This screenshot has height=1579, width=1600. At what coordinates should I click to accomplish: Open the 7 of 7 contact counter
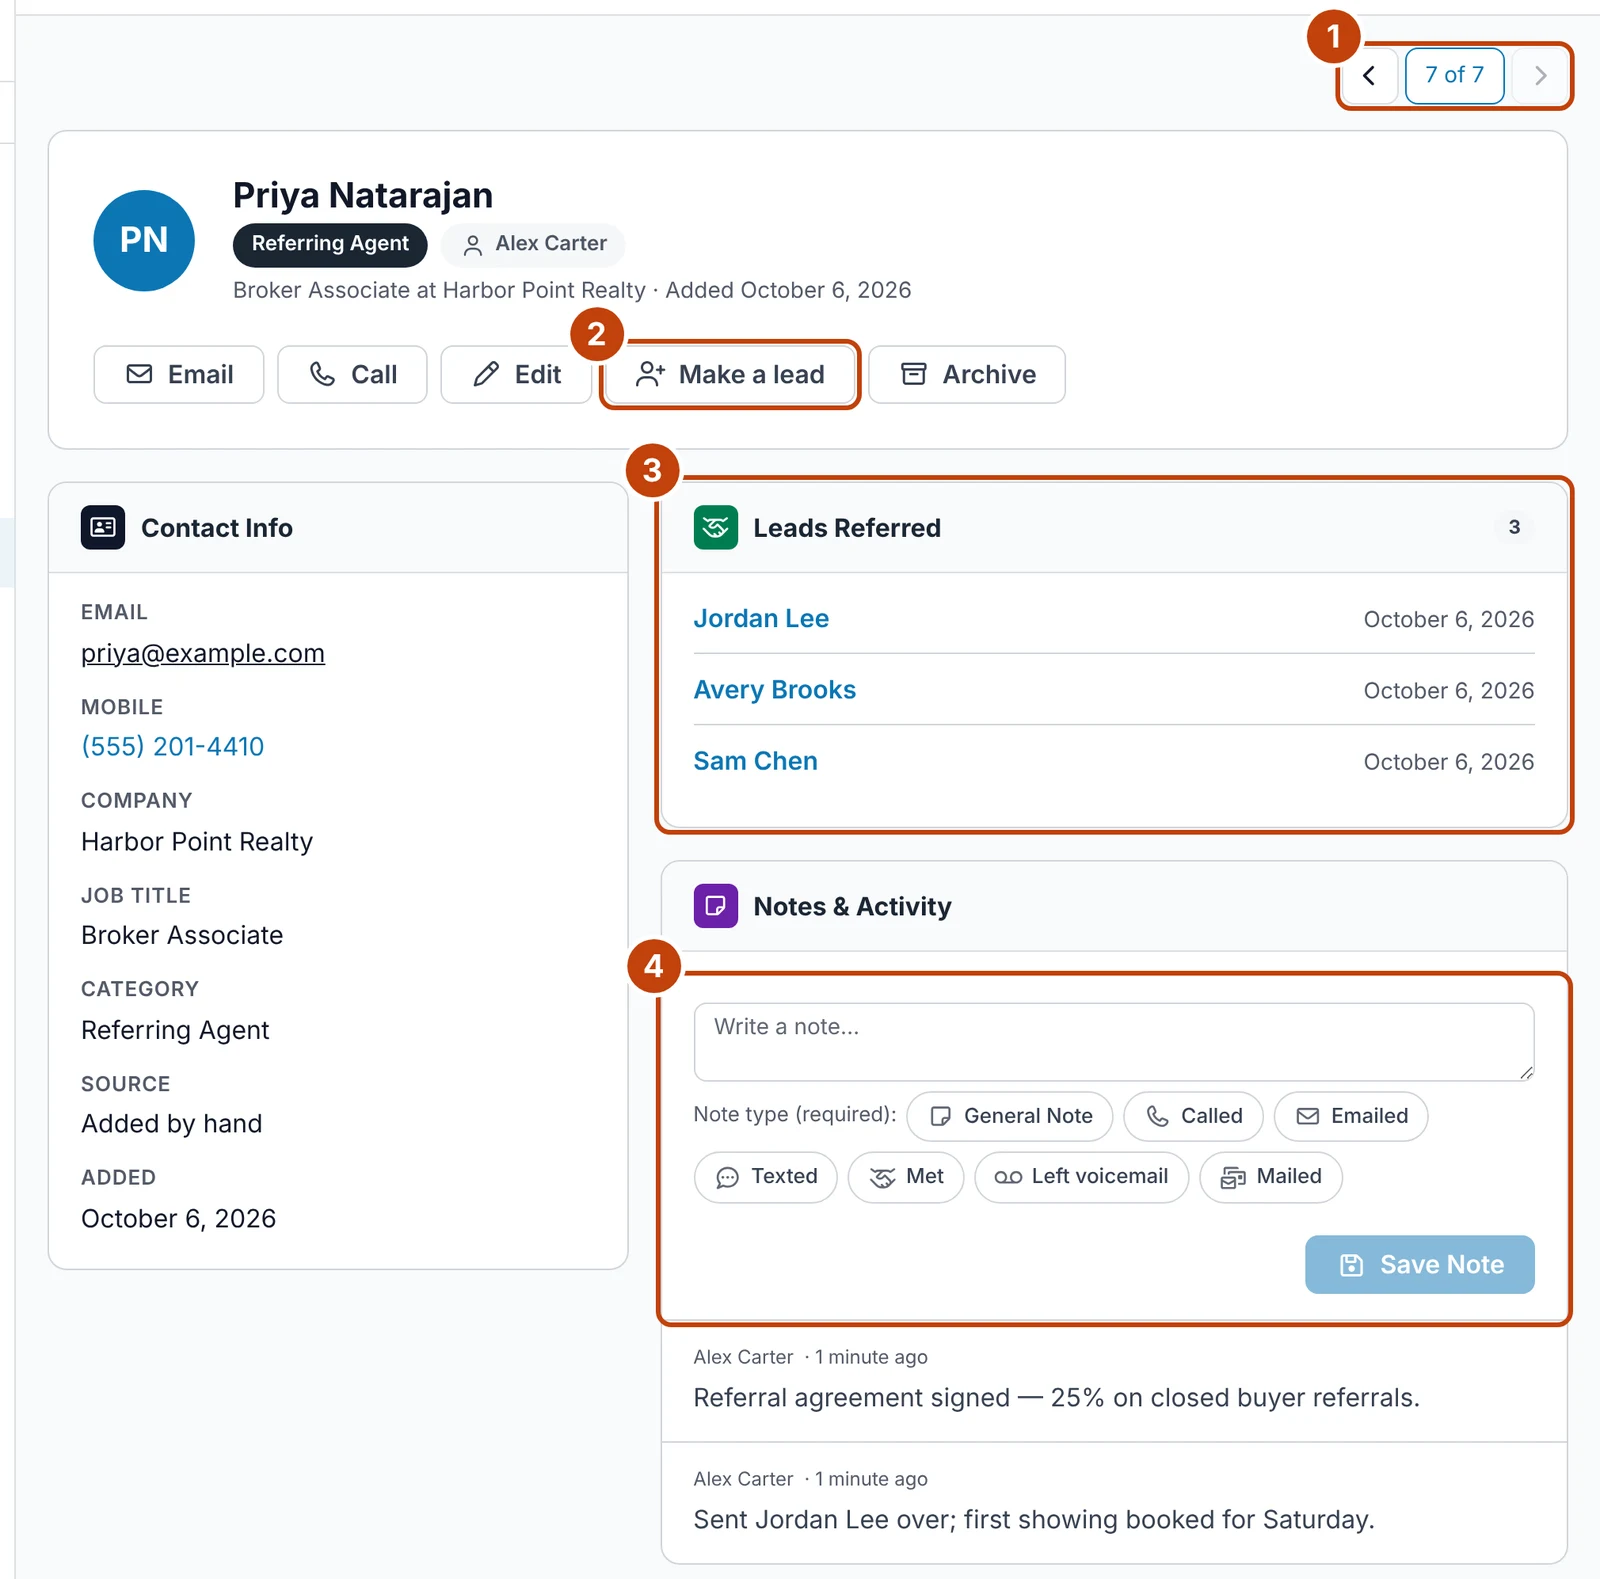[x=1454, y=76]
